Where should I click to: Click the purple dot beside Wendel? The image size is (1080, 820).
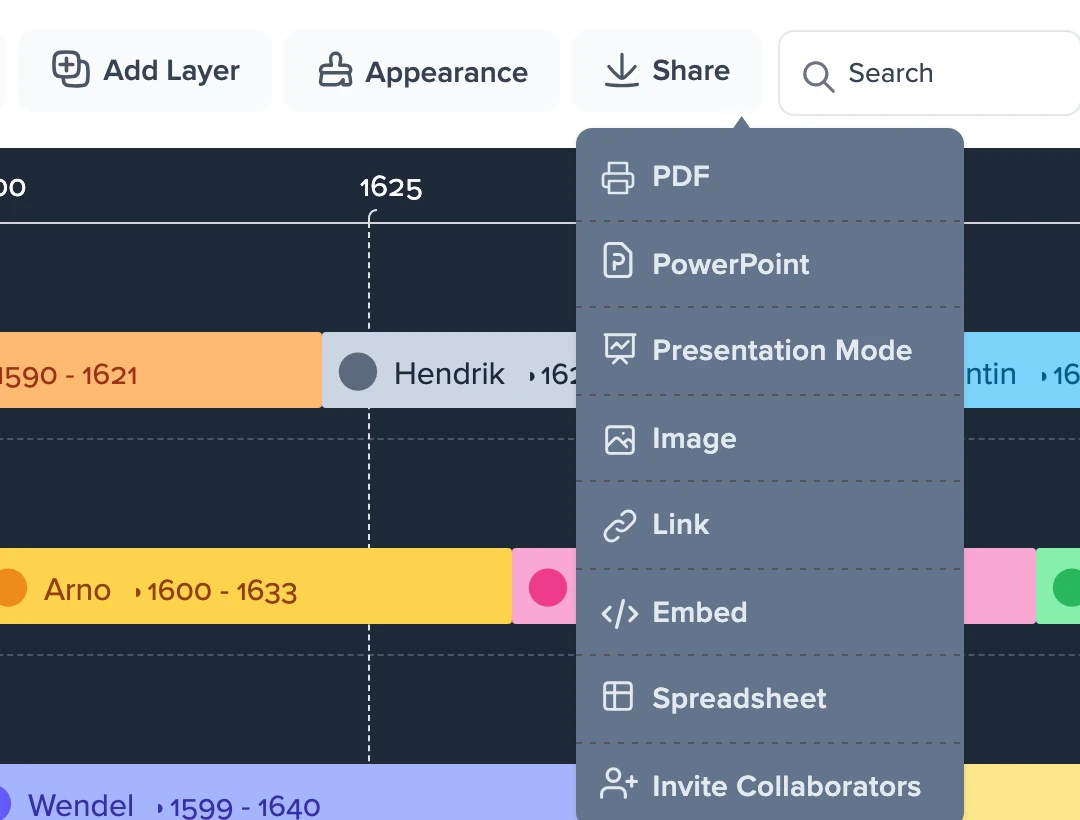[4, 803]
